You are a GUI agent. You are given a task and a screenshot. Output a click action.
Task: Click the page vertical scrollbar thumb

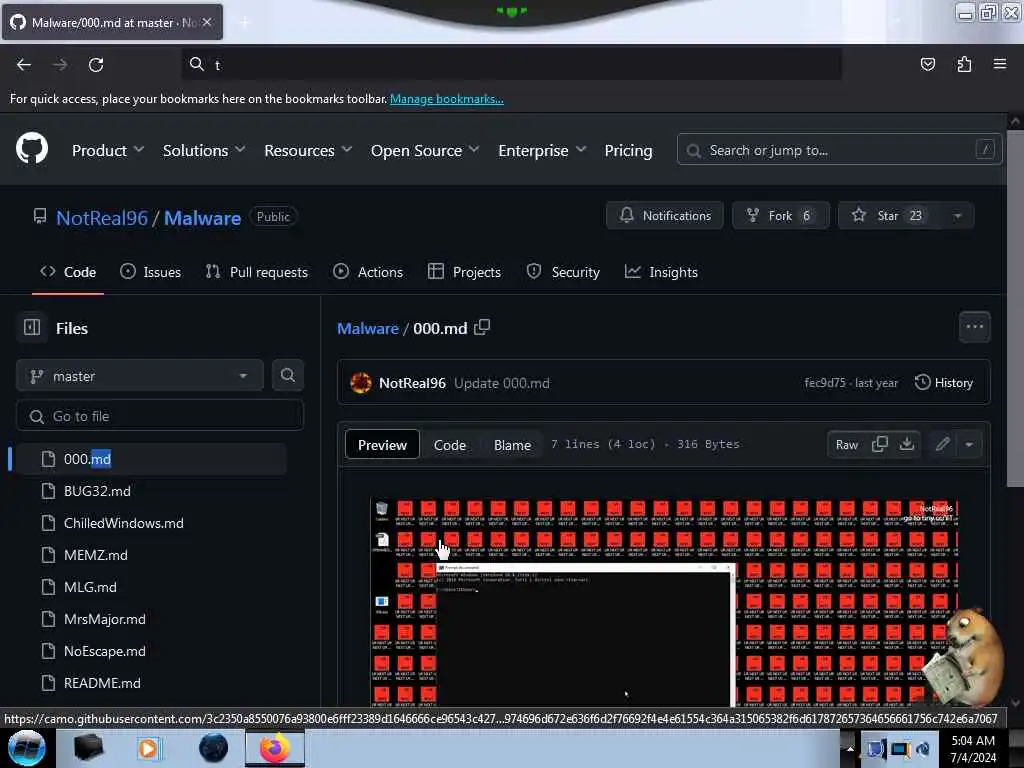pos(1015,308)
